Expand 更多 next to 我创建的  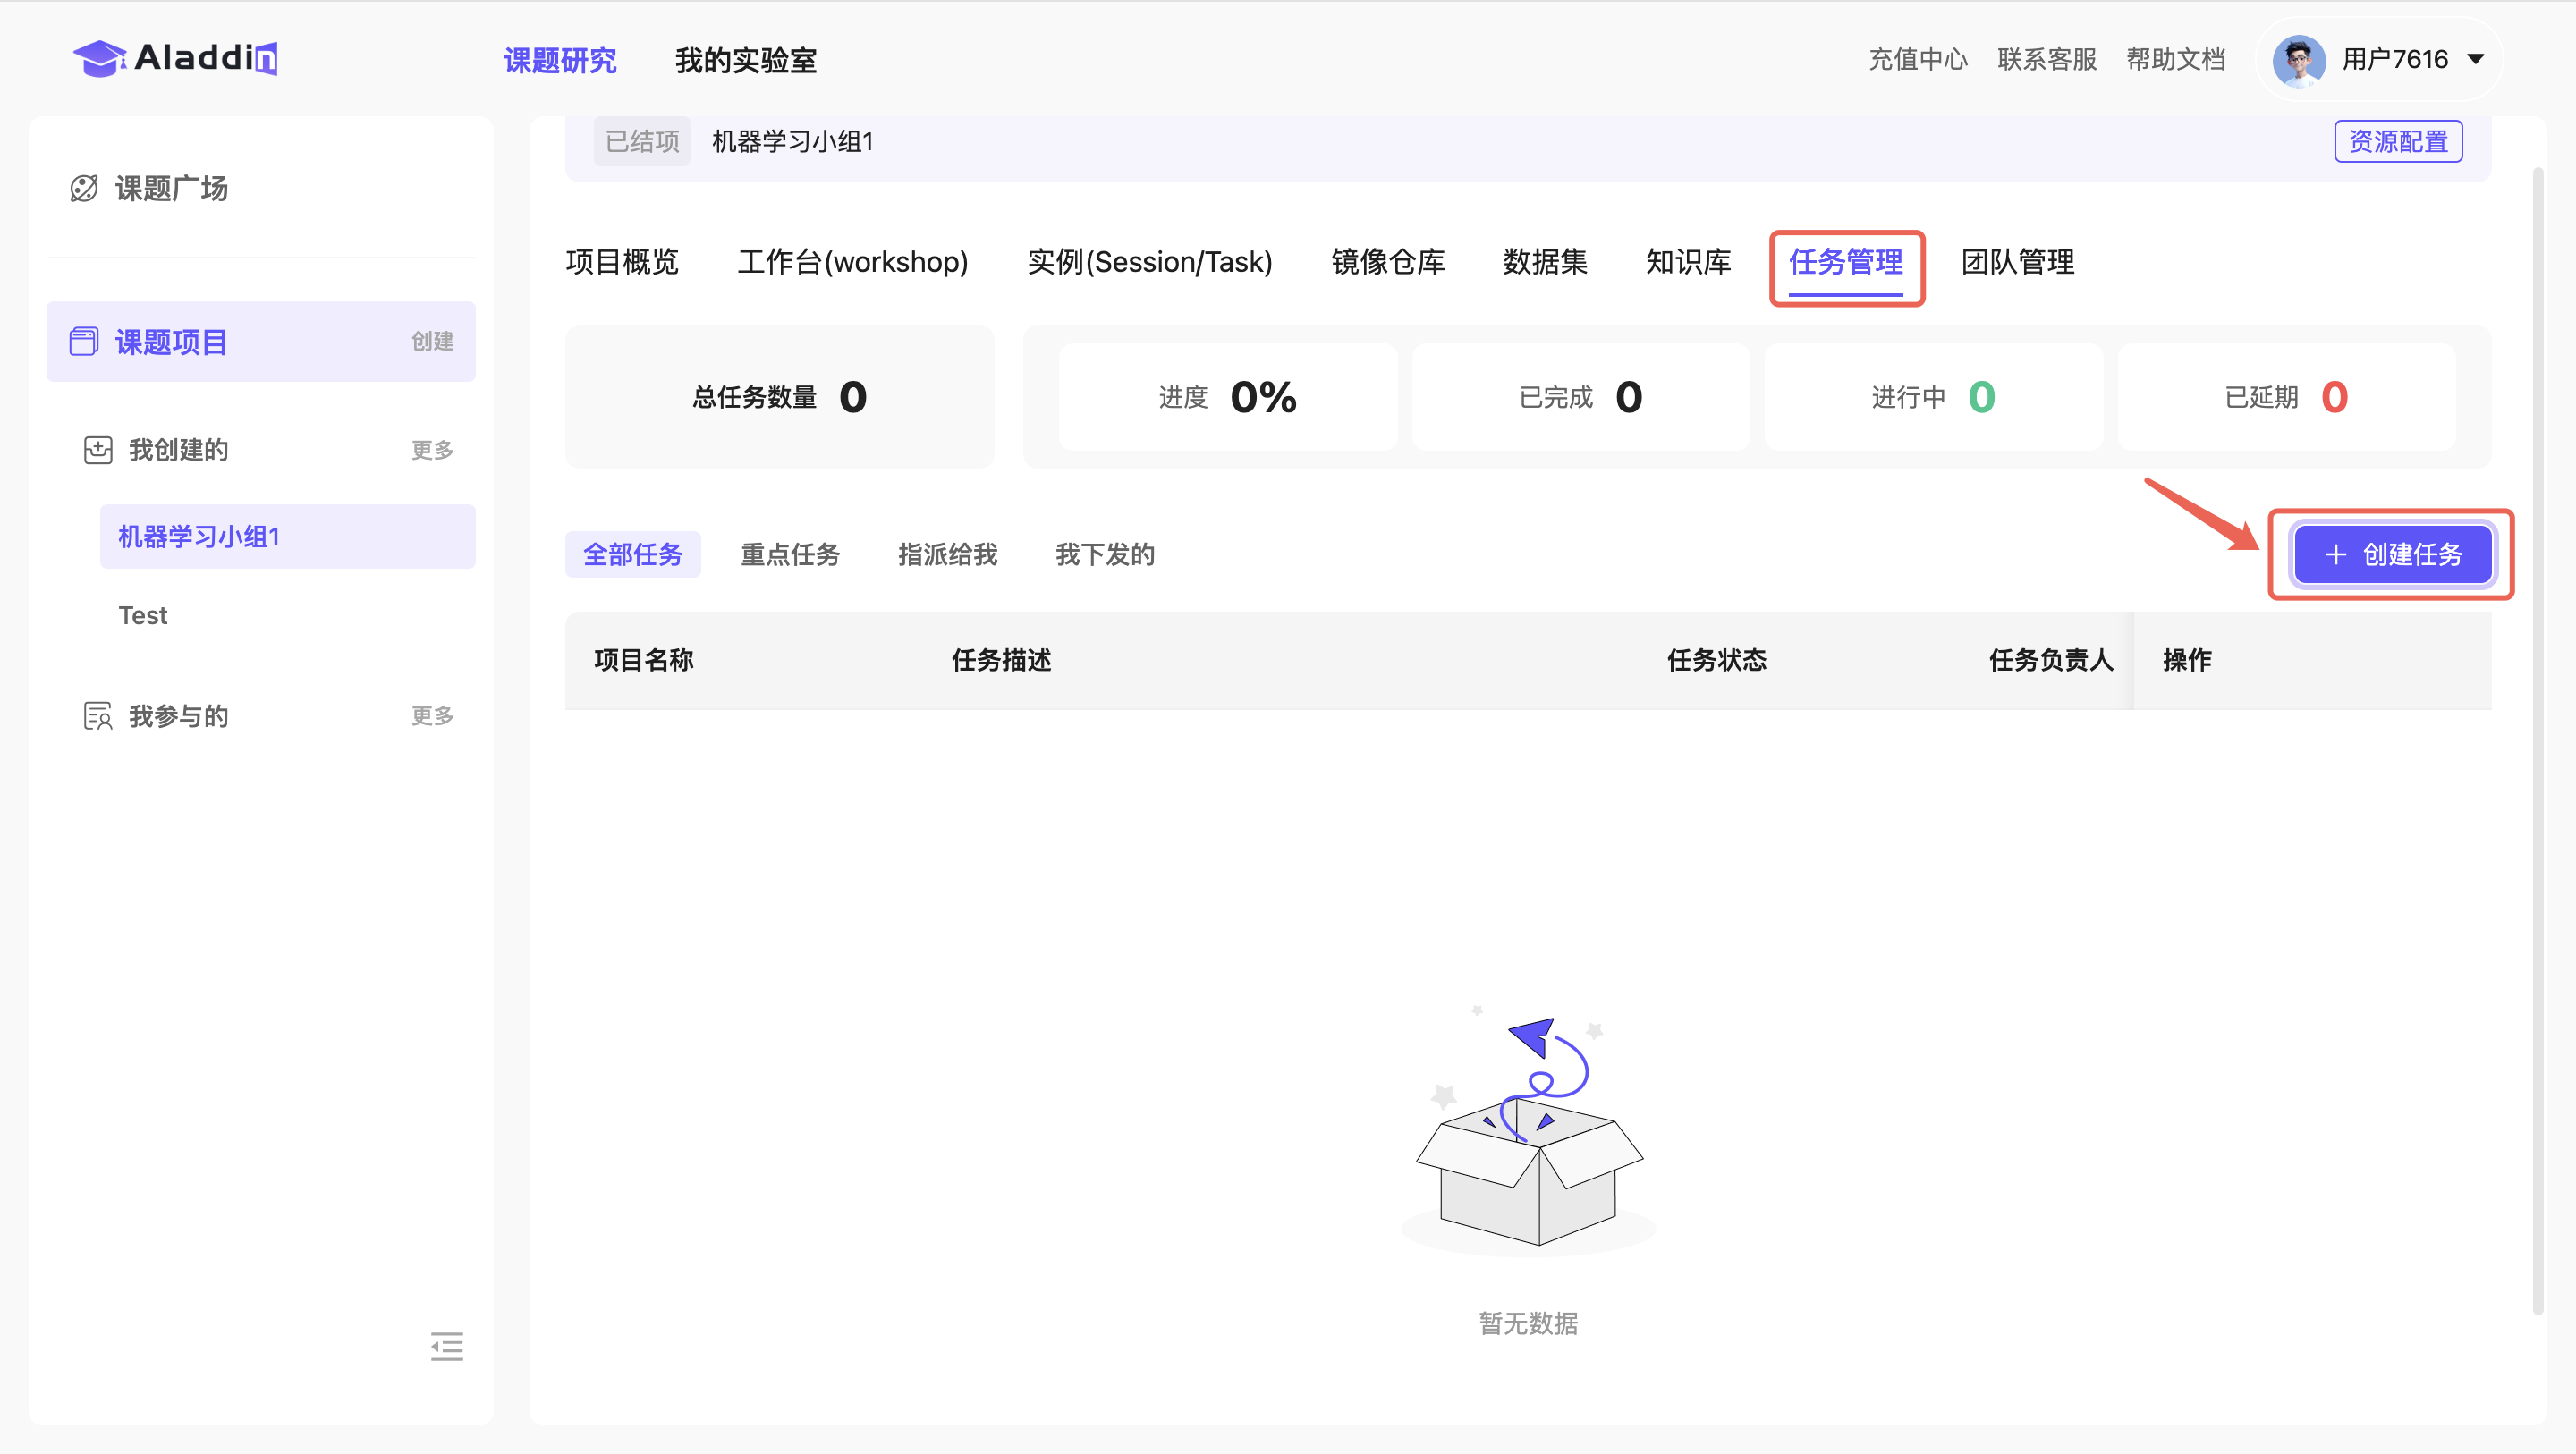[x=432, y=450]
